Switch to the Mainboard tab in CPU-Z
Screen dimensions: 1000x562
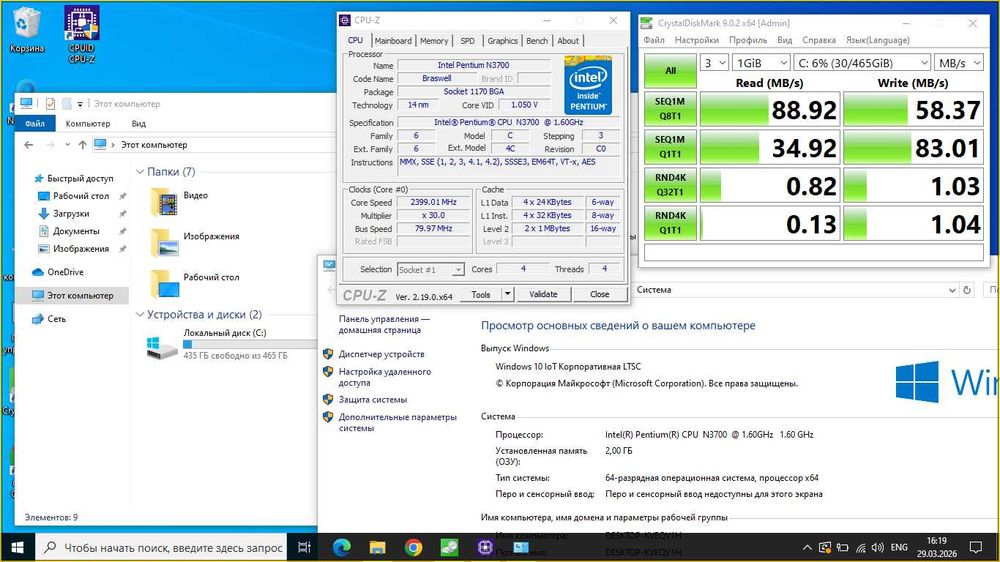coord(393,41)
